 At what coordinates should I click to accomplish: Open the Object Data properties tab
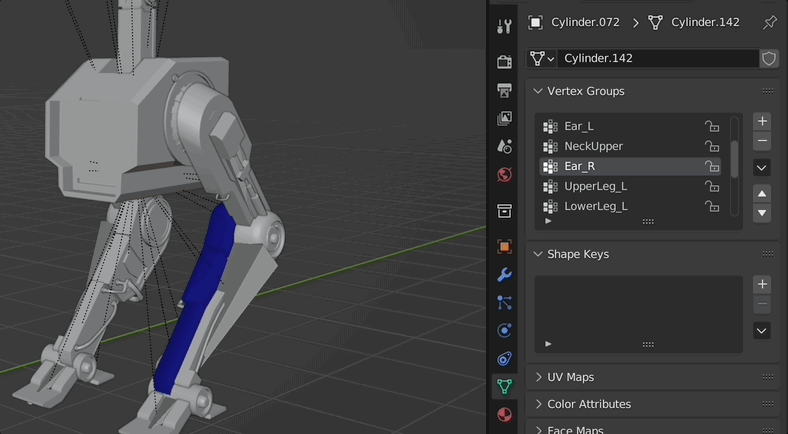(x=504, y=387)
